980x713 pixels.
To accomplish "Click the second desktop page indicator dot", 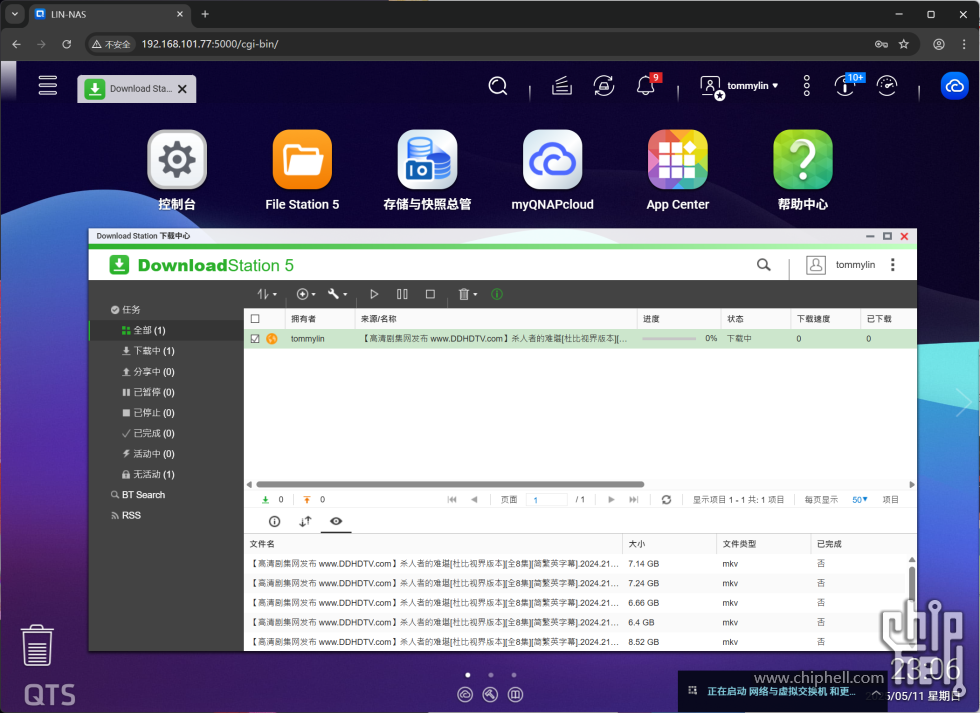I will 491,675.
